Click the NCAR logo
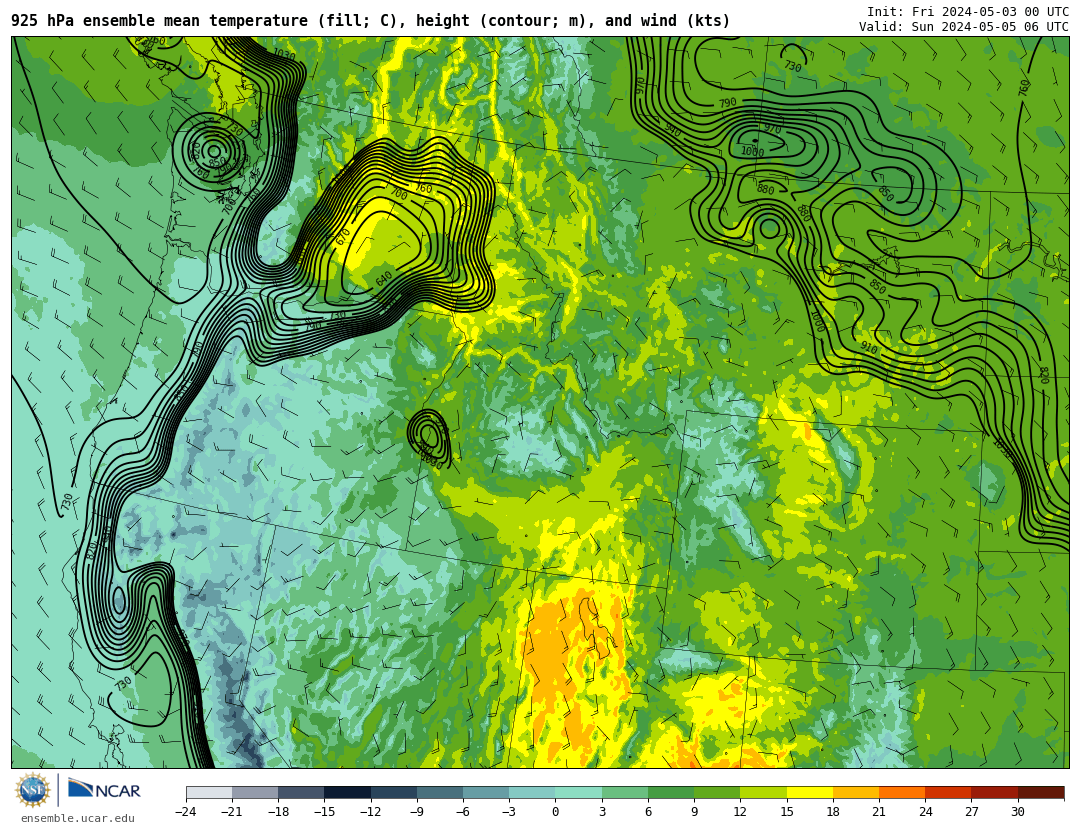The image size is (1080, 831). (105, 790)
